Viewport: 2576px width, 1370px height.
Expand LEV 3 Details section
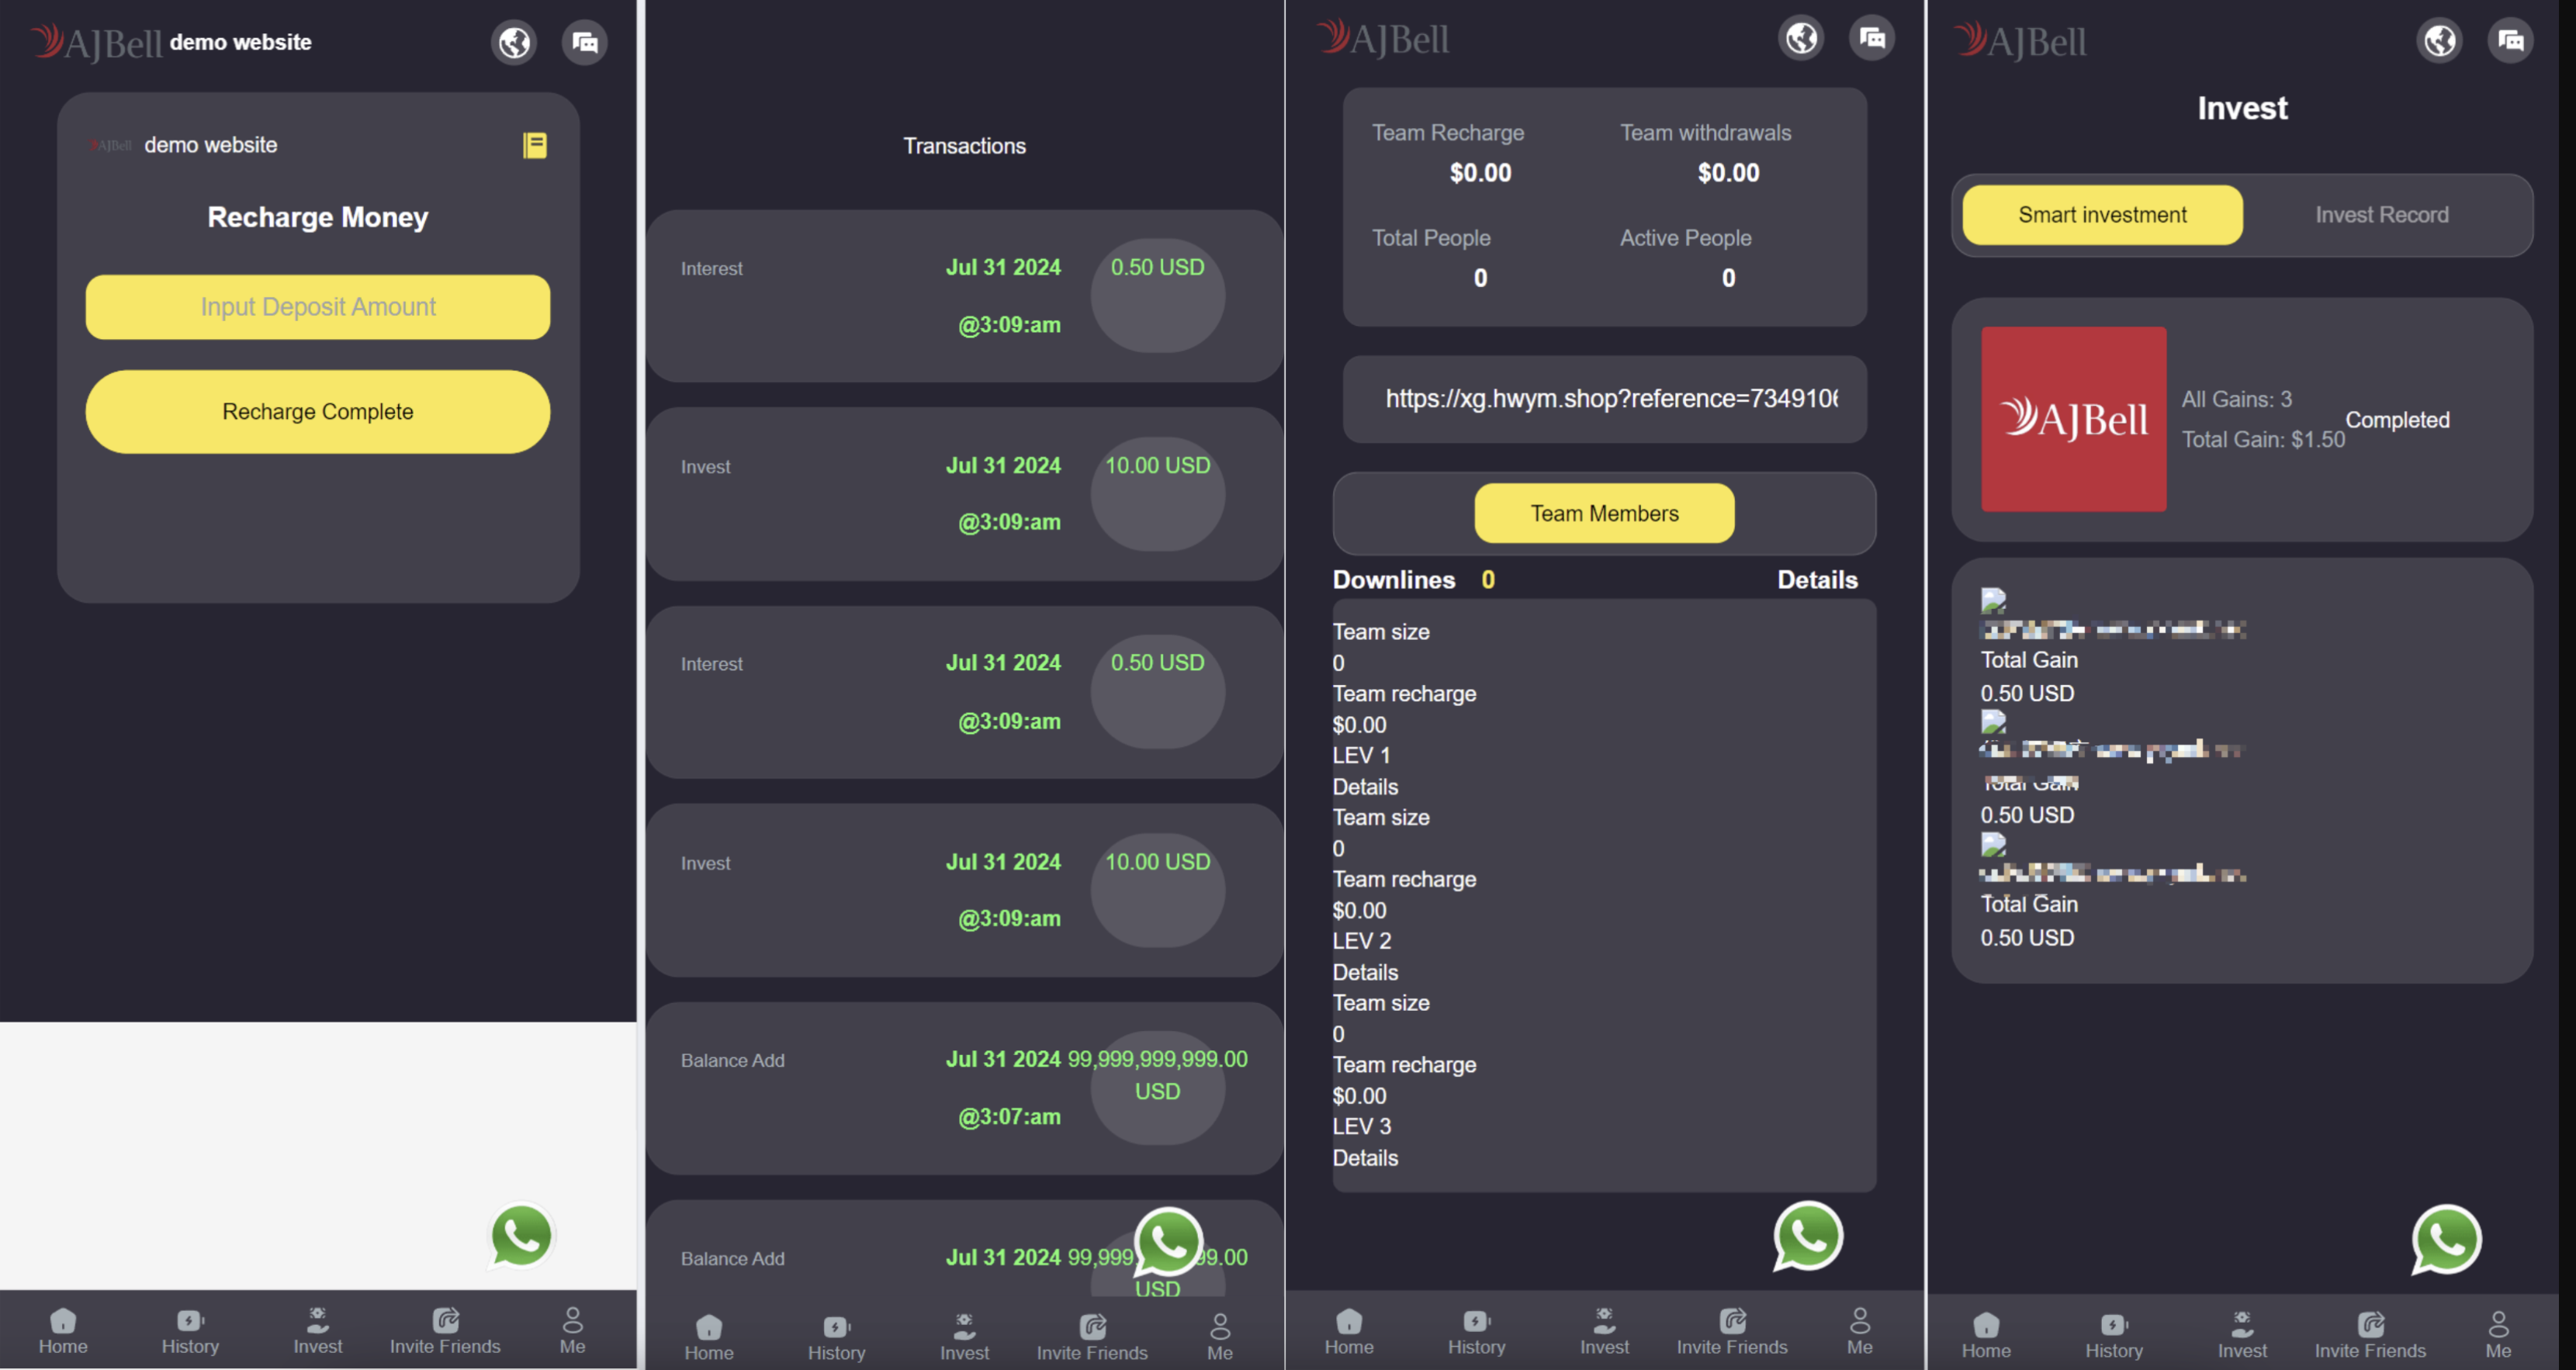[x=1365, y=1157]
